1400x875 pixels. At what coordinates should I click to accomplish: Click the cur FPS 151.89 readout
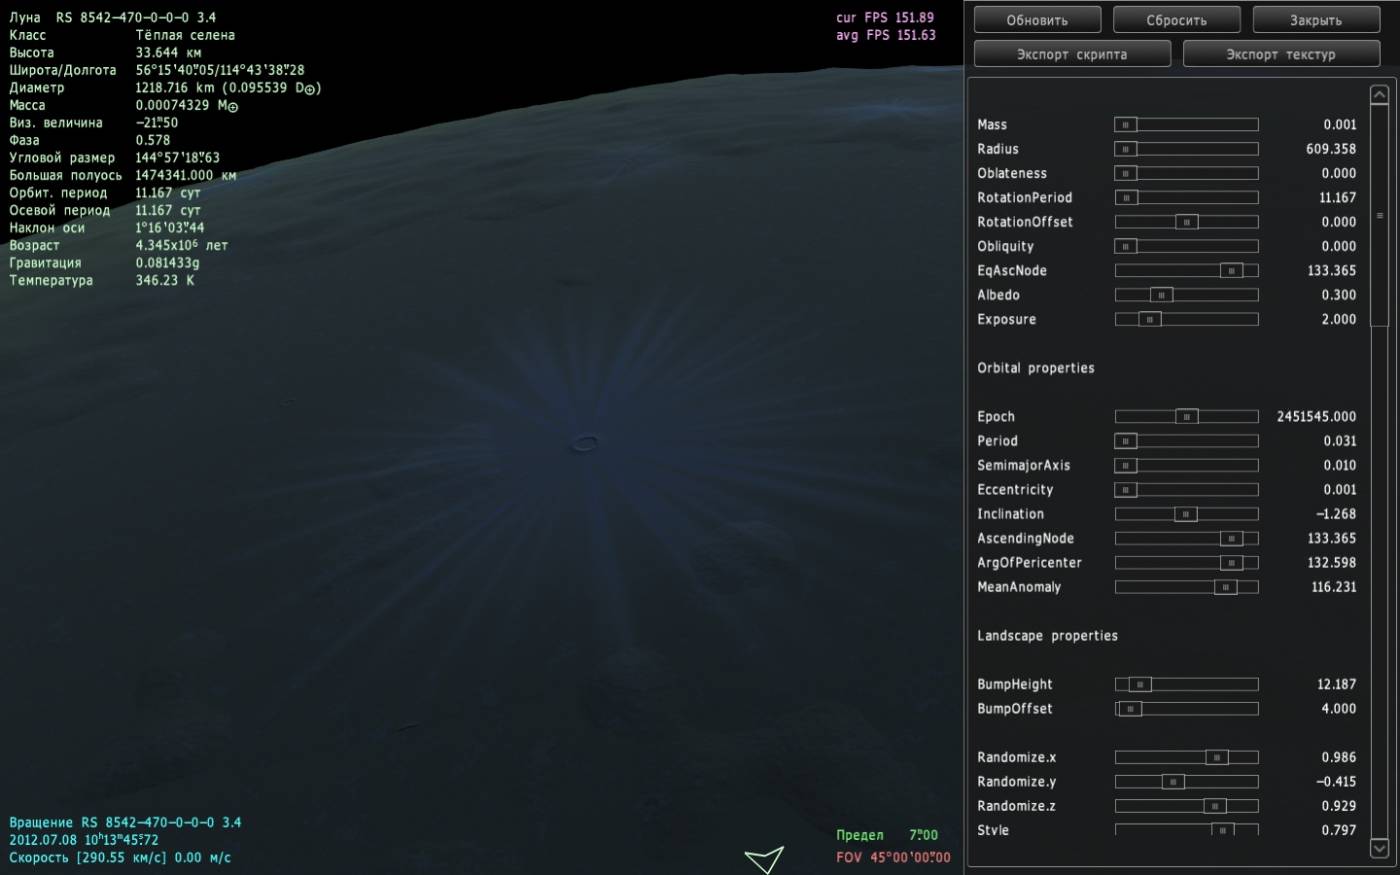pyautogui.click(x=885, y=17)
